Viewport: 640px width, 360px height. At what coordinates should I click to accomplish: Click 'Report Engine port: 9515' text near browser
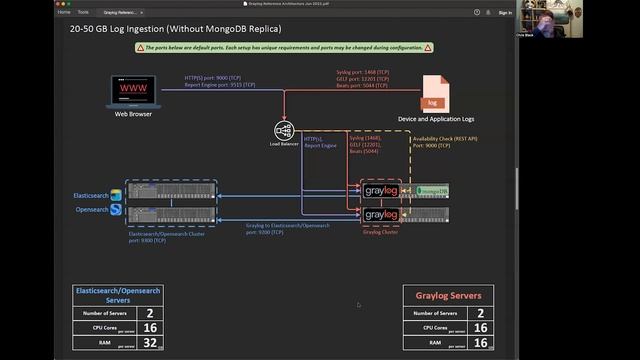(220, 84)
